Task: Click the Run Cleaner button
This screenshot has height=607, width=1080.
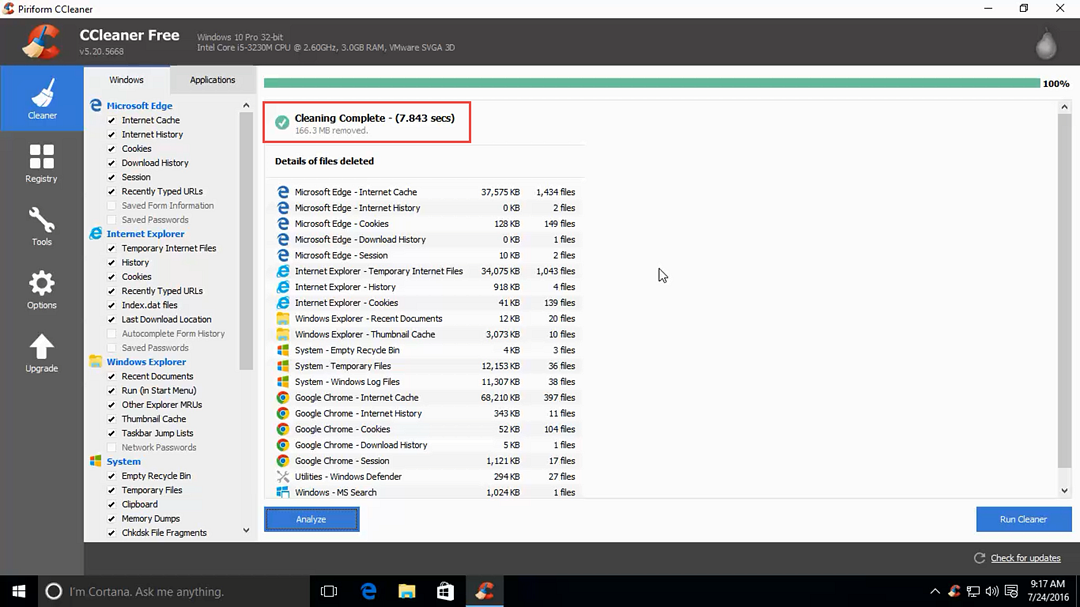Action: (1024, 519)
